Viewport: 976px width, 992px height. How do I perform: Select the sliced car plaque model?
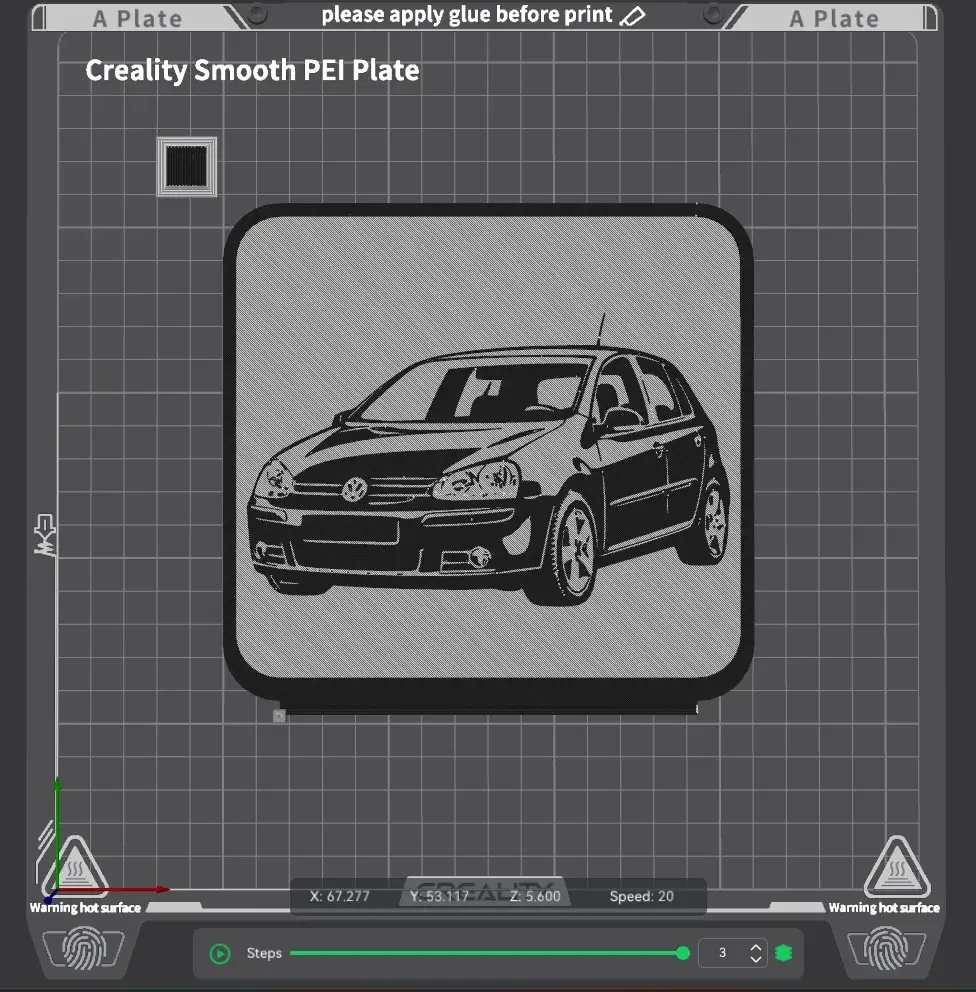click(488, 458)
